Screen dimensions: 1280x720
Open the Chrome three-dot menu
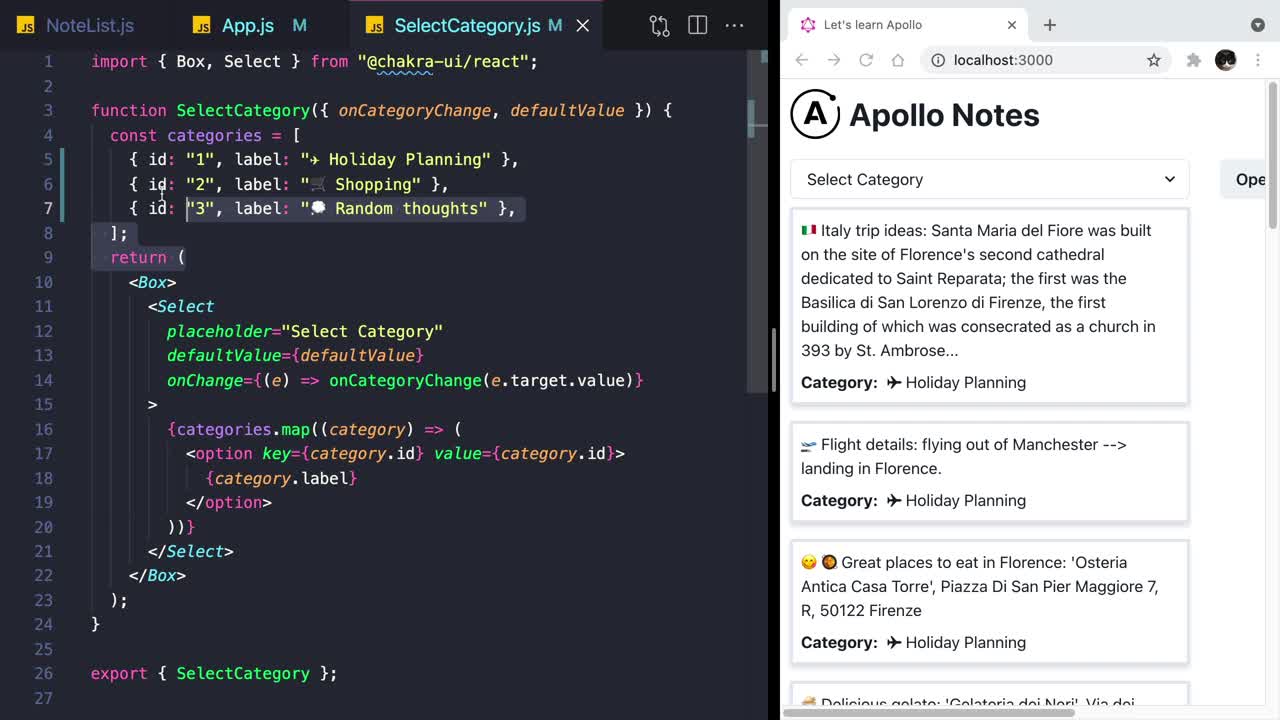coord(1258,60)
